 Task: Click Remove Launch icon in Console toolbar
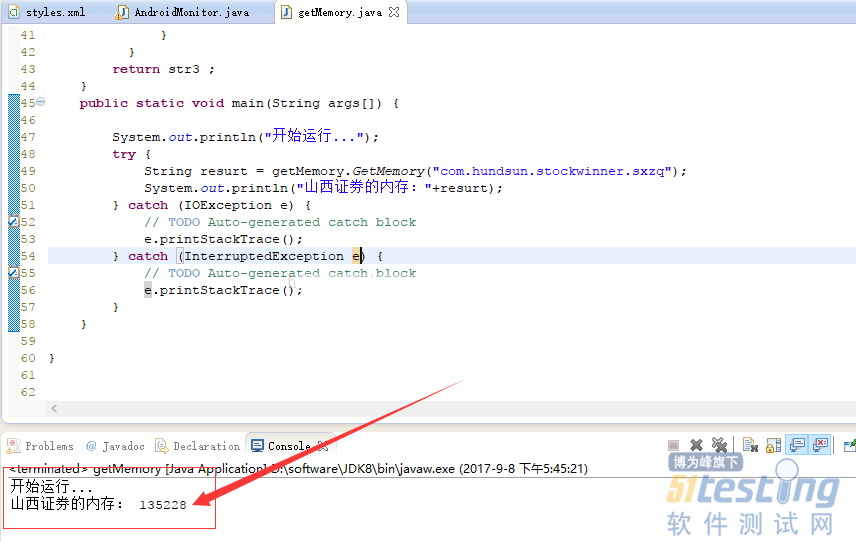[696, 445]
